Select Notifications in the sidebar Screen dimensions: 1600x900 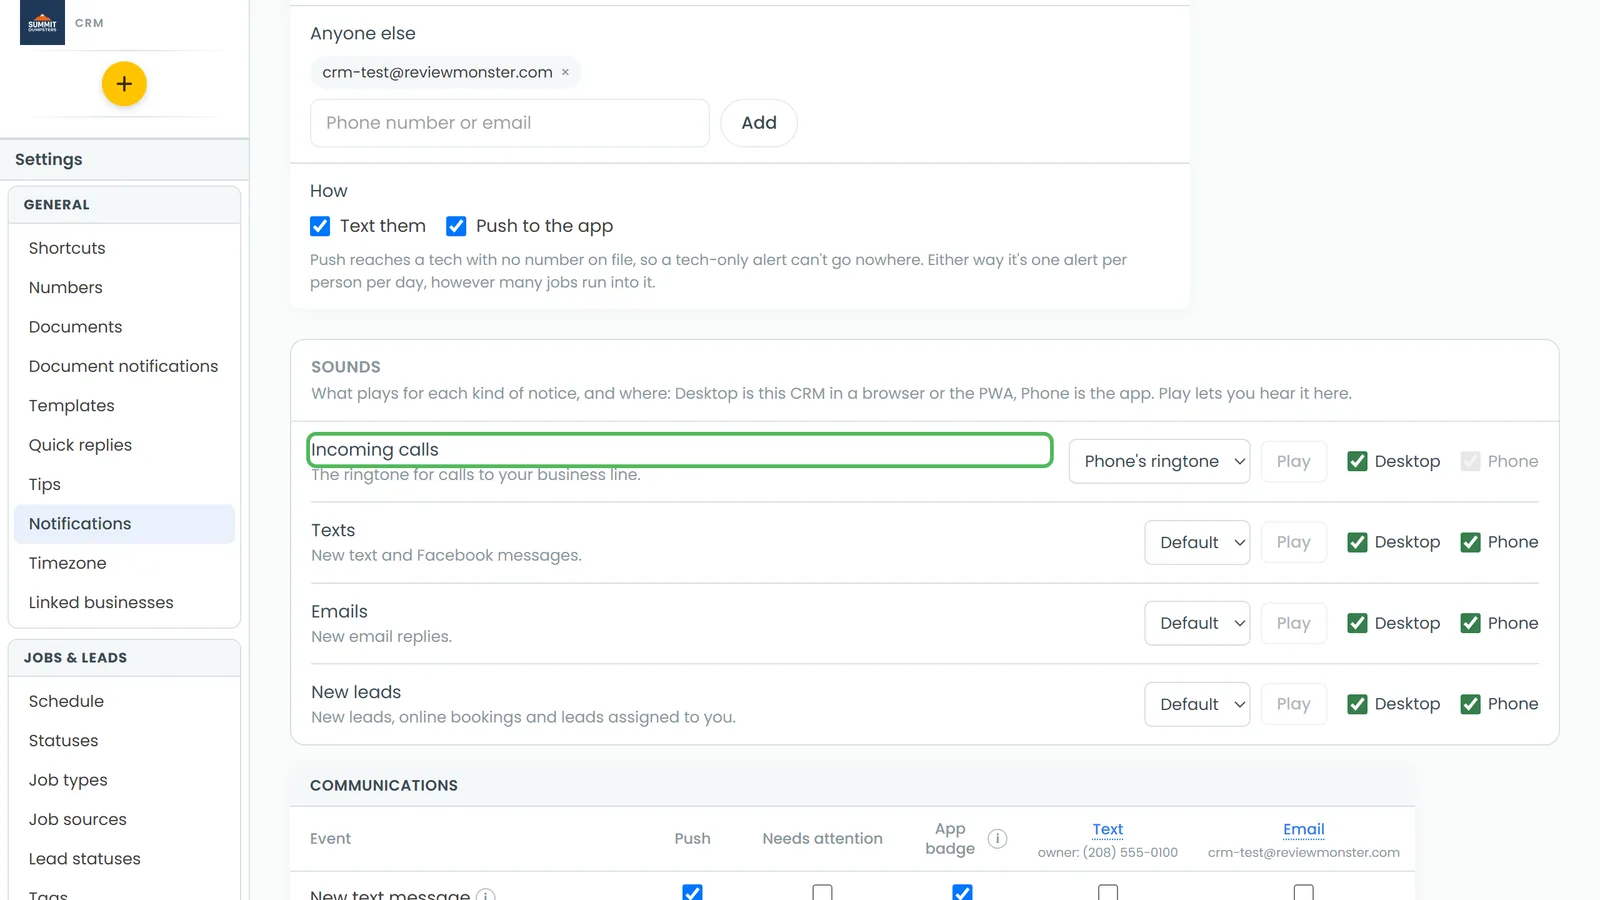(124, 524)
